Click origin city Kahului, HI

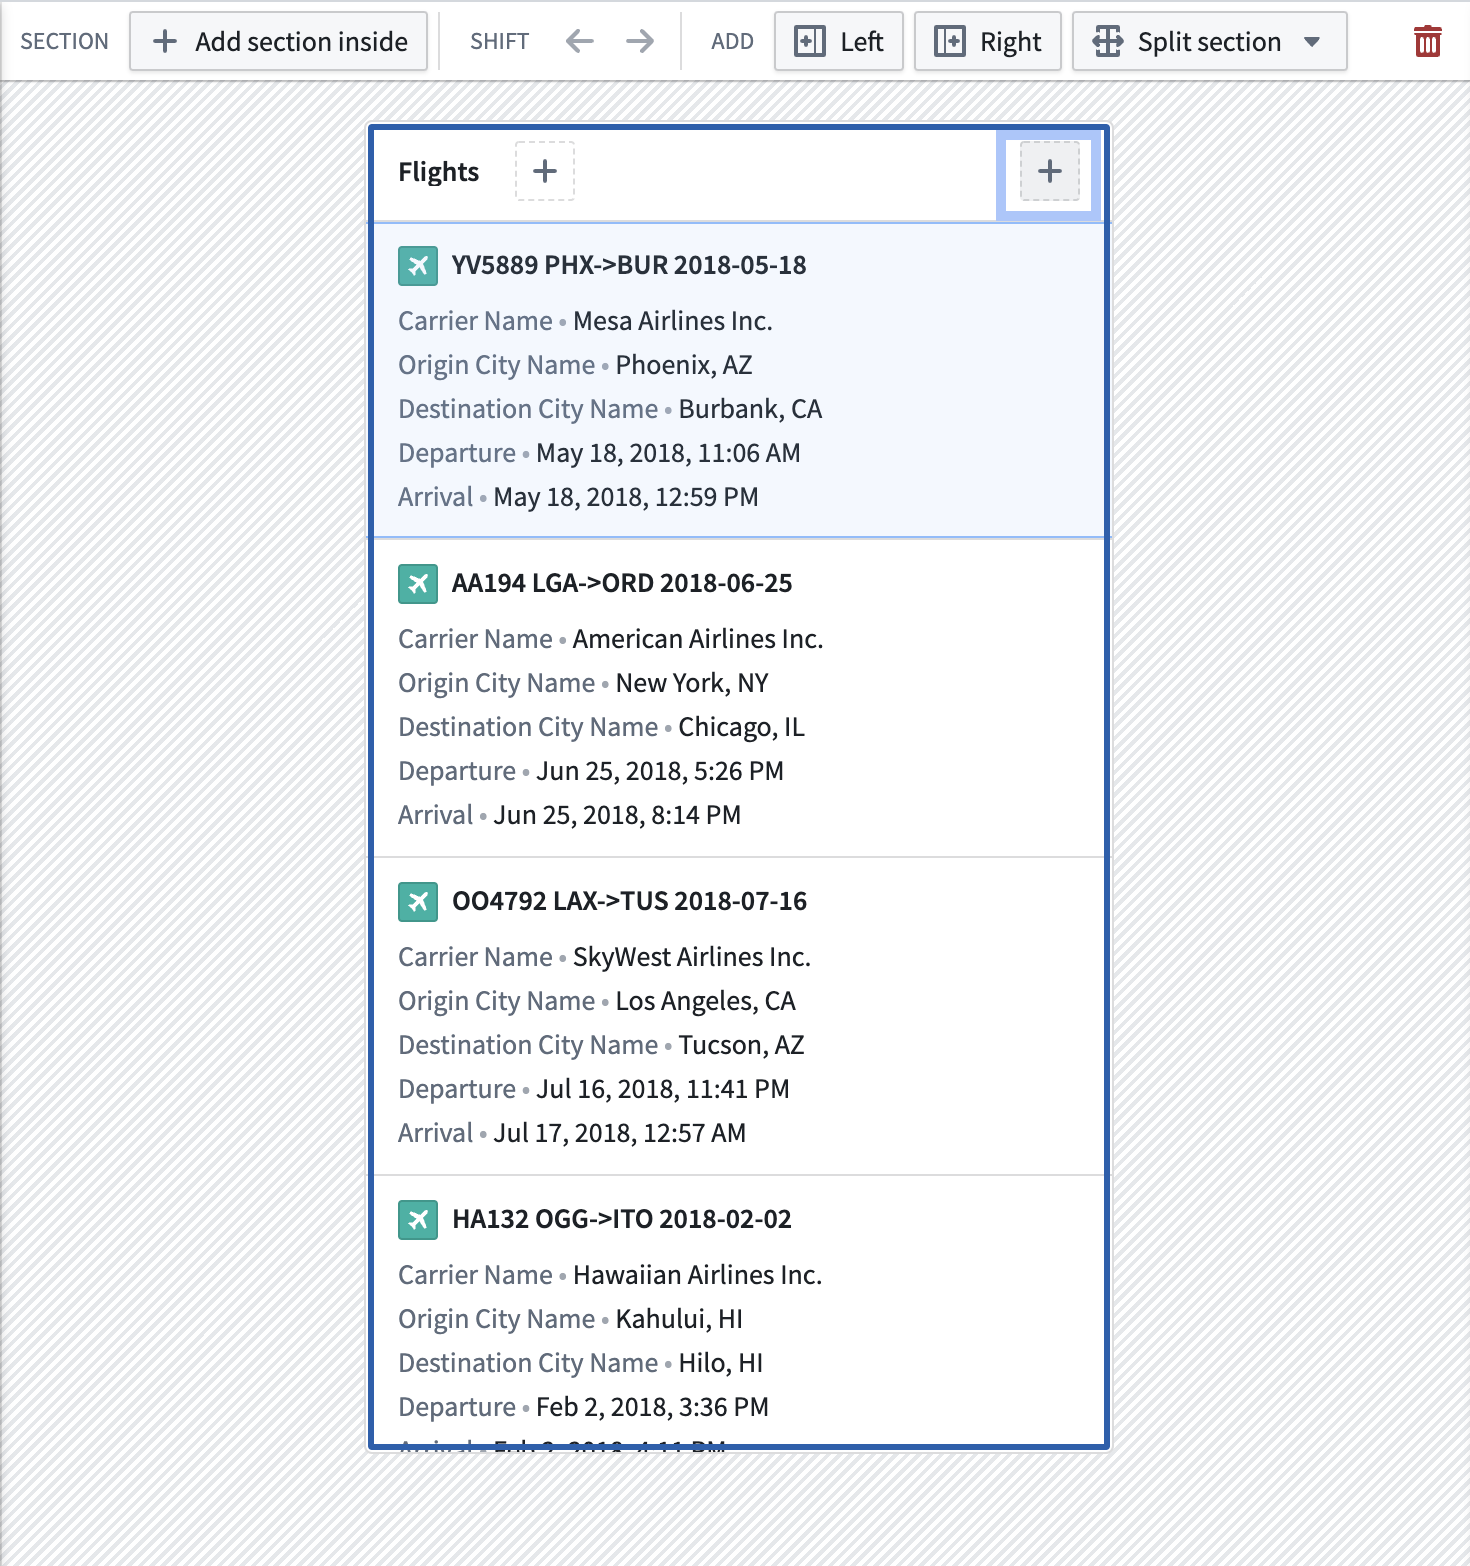tap(679, 1319)
